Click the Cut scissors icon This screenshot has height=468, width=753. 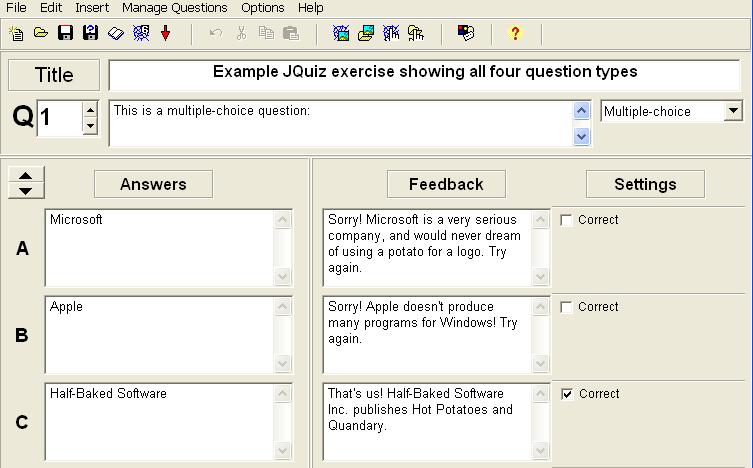(x=241, y=33)
